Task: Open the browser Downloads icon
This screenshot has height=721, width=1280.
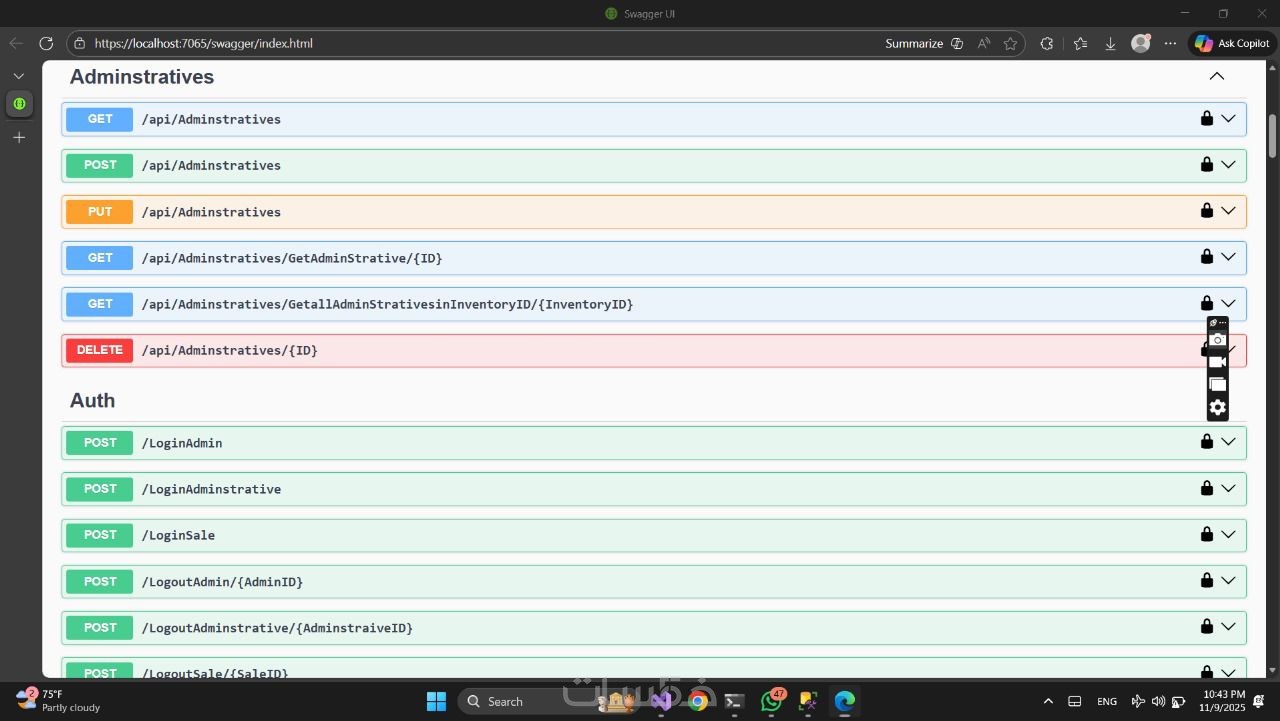Action: (x=1110, y=43)
